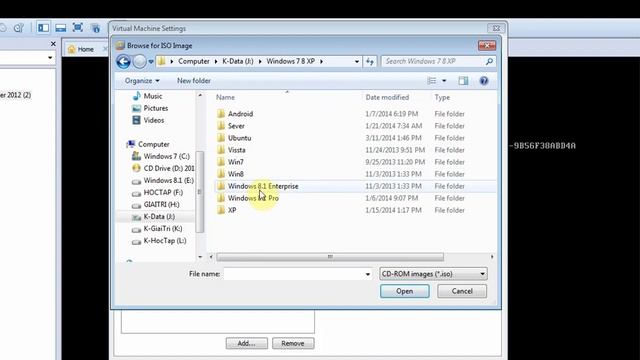Click the VMware Unity mode toolbar icon

[96, 28]
